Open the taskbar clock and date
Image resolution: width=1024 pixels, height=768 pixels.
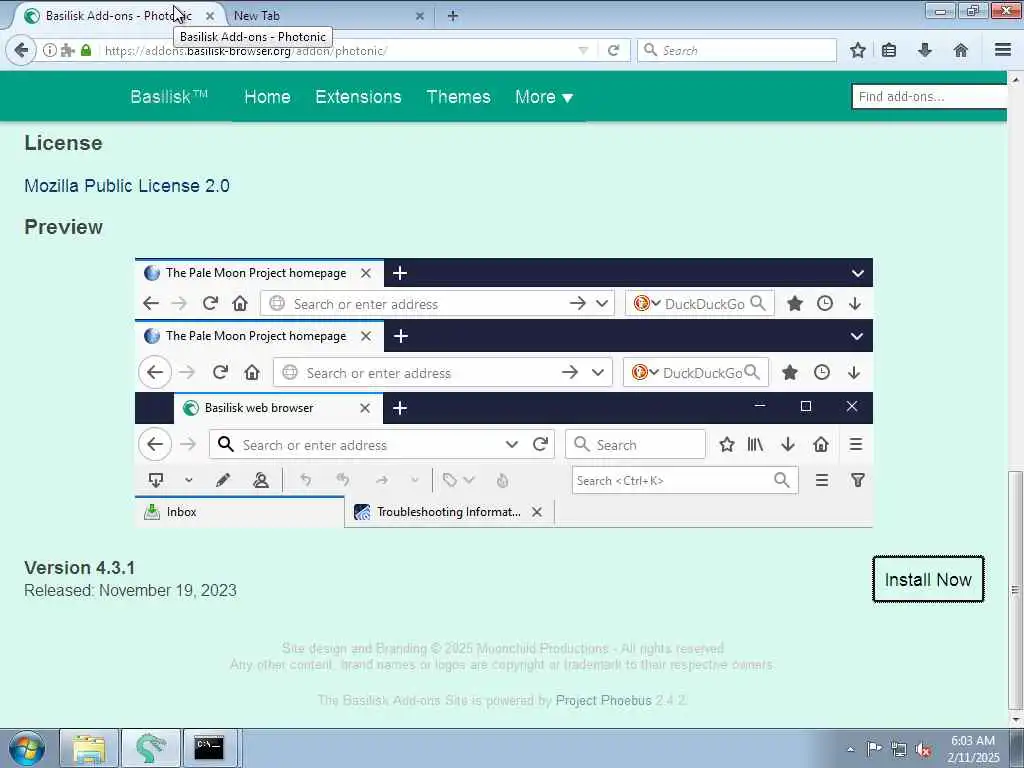[973, 748]
